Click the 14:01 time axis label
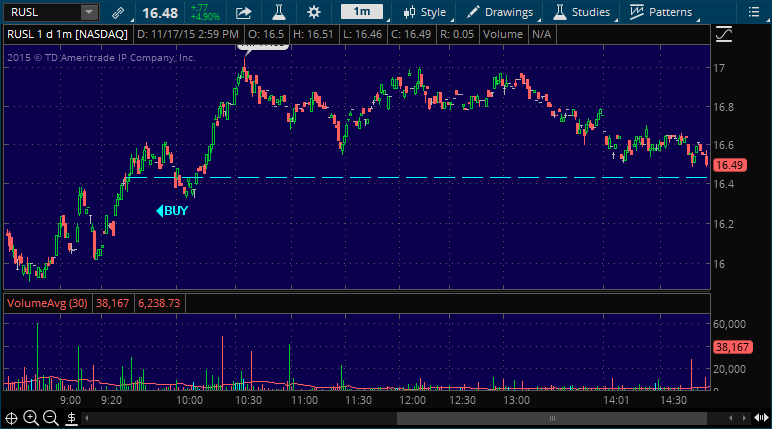The width and height of the screenshot is (772, 429). pyautogui.click(x=616, y=400)
